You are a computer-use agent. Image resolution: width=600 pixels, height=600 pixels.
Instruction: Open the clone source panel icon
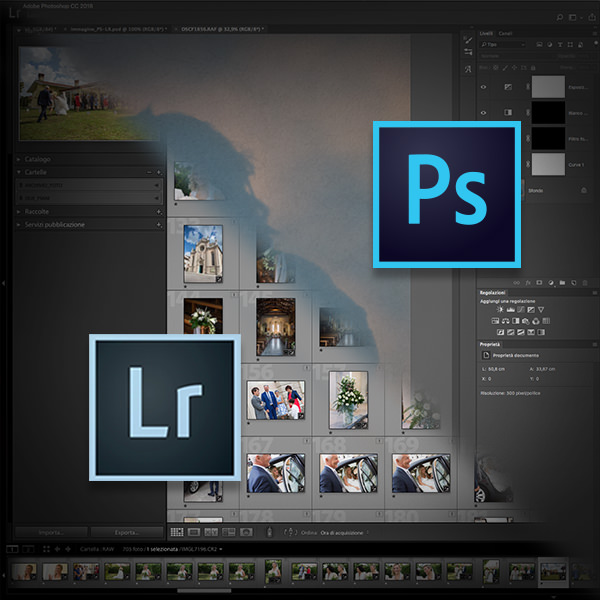tap(468, 69)
